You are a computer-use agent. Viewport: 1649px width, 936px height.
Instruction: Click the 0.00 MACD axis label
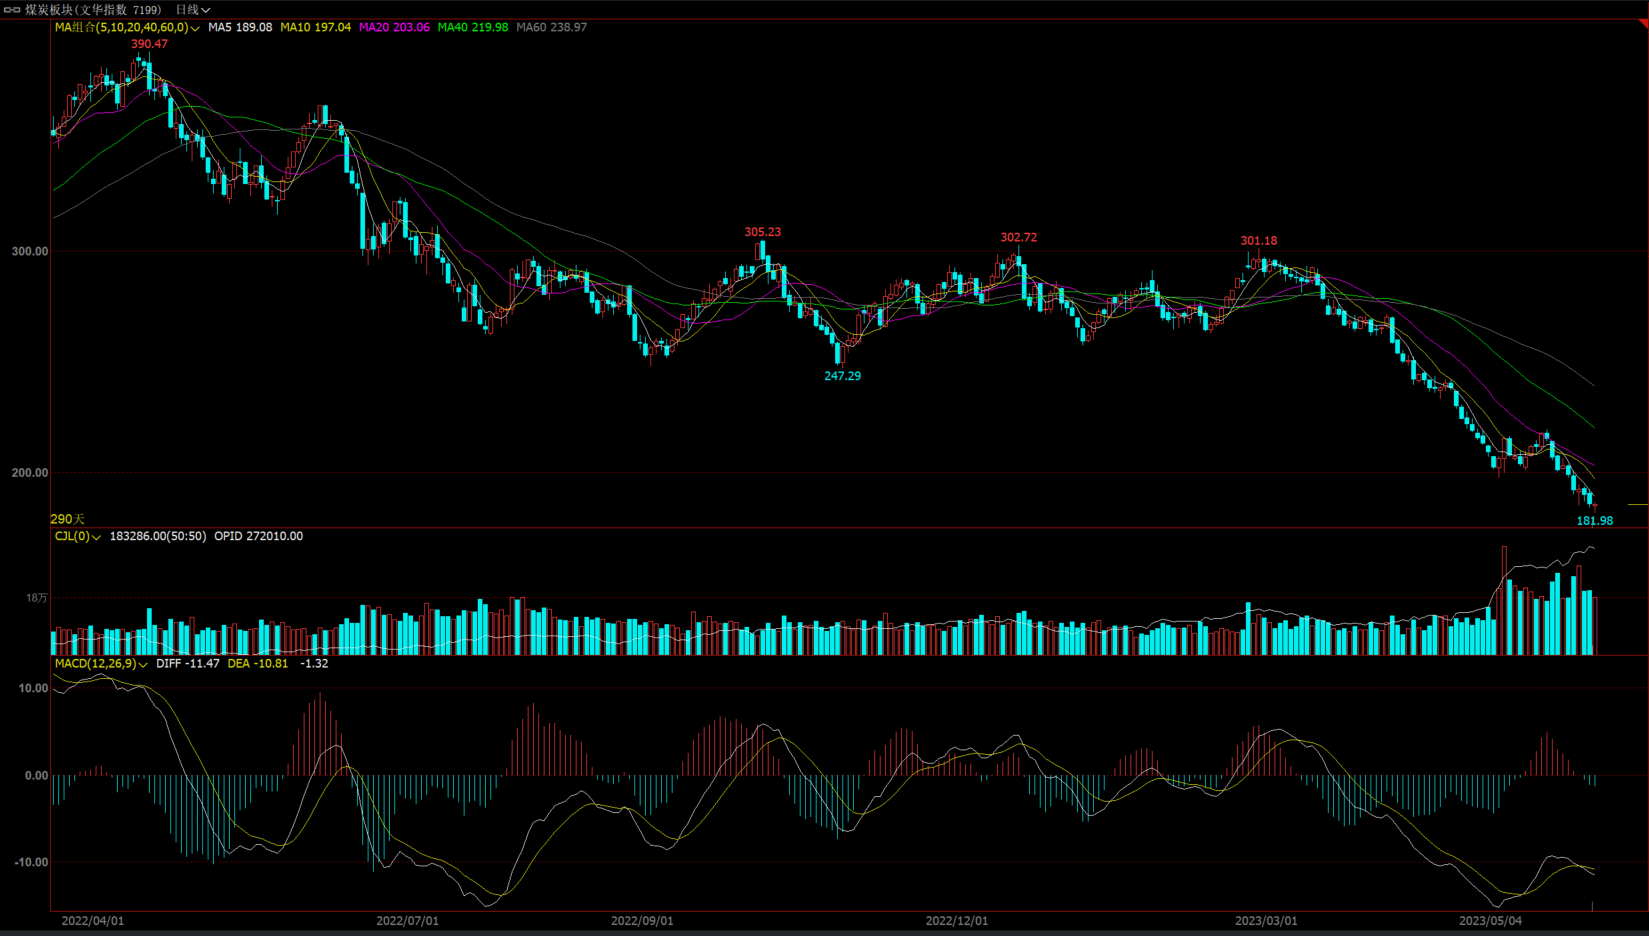pos(36,775)
